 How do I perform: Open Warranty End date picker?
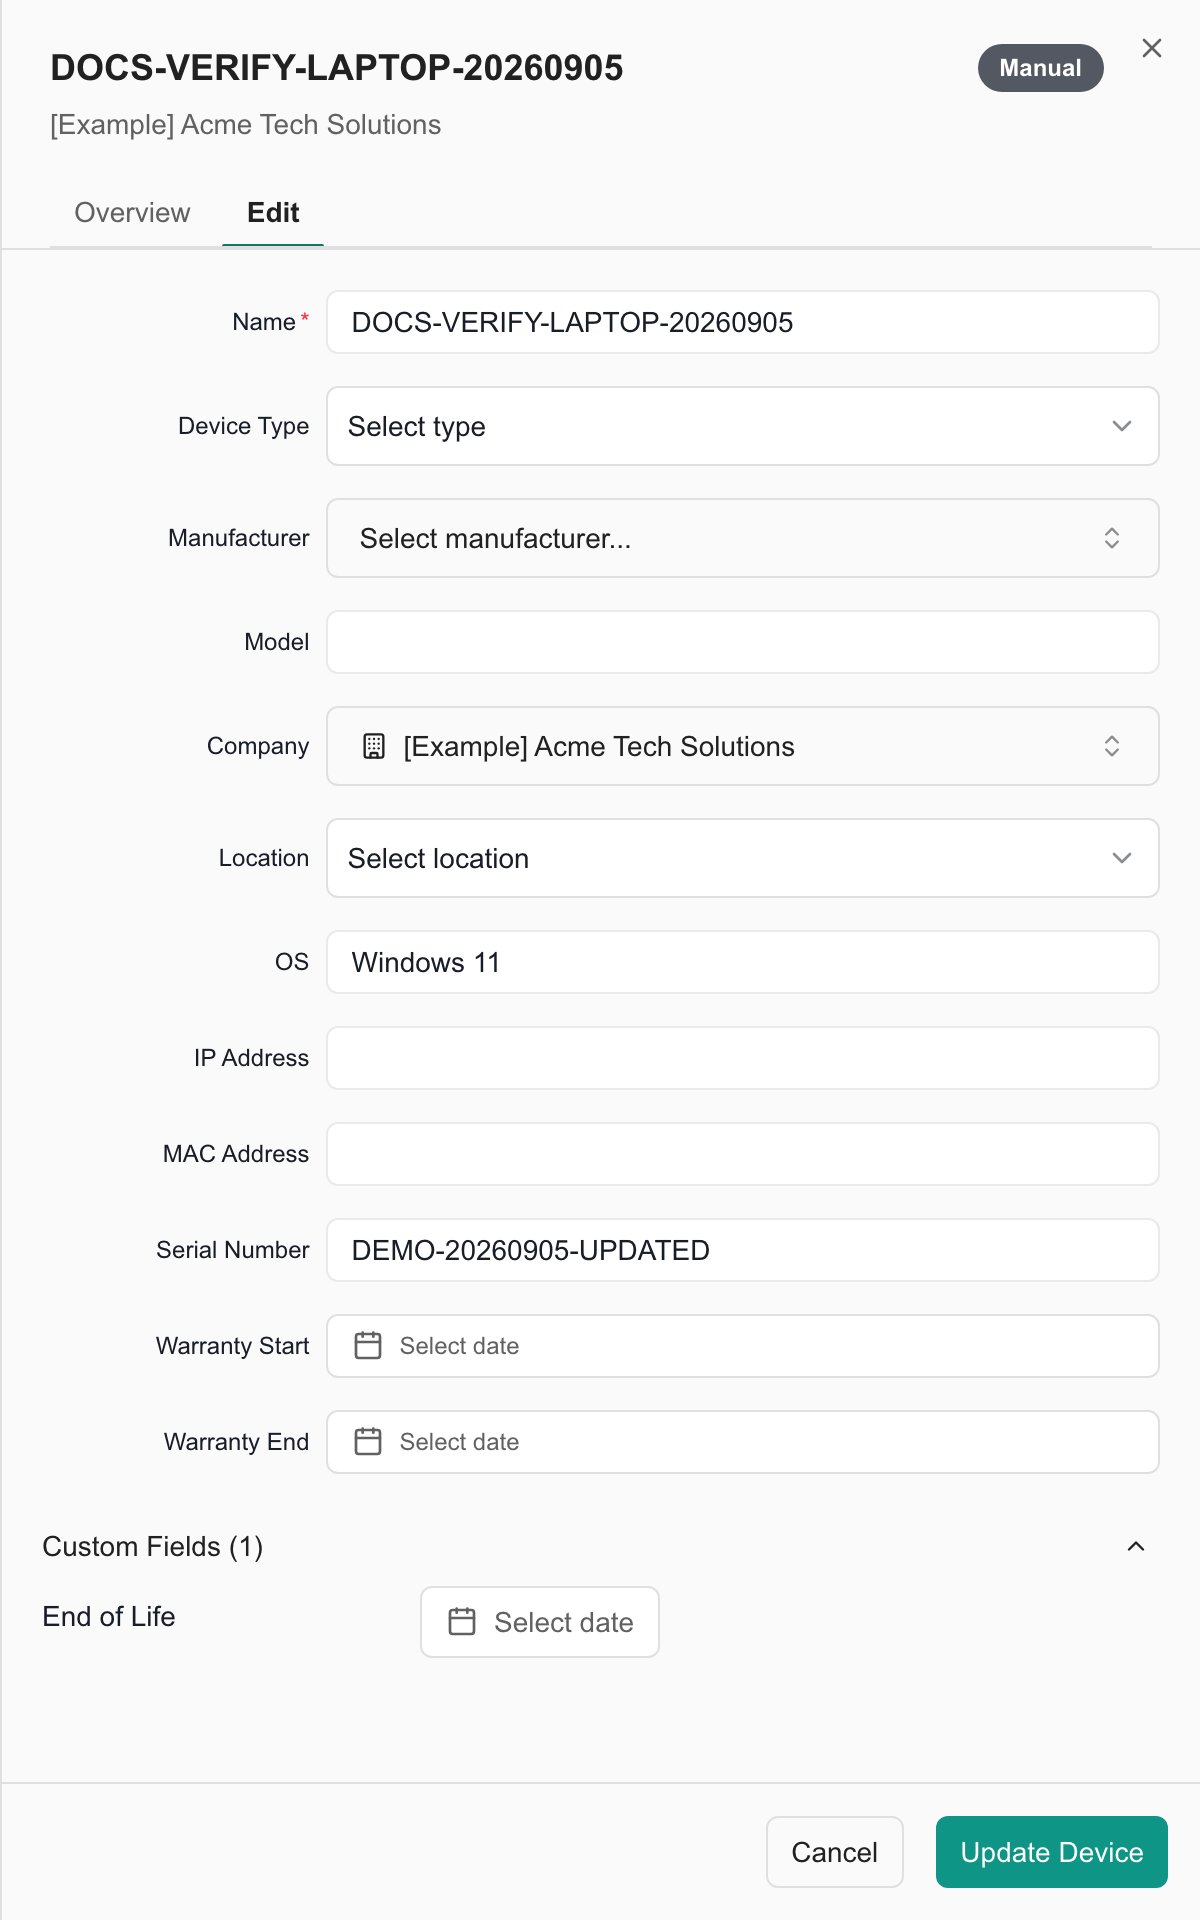743,1442
